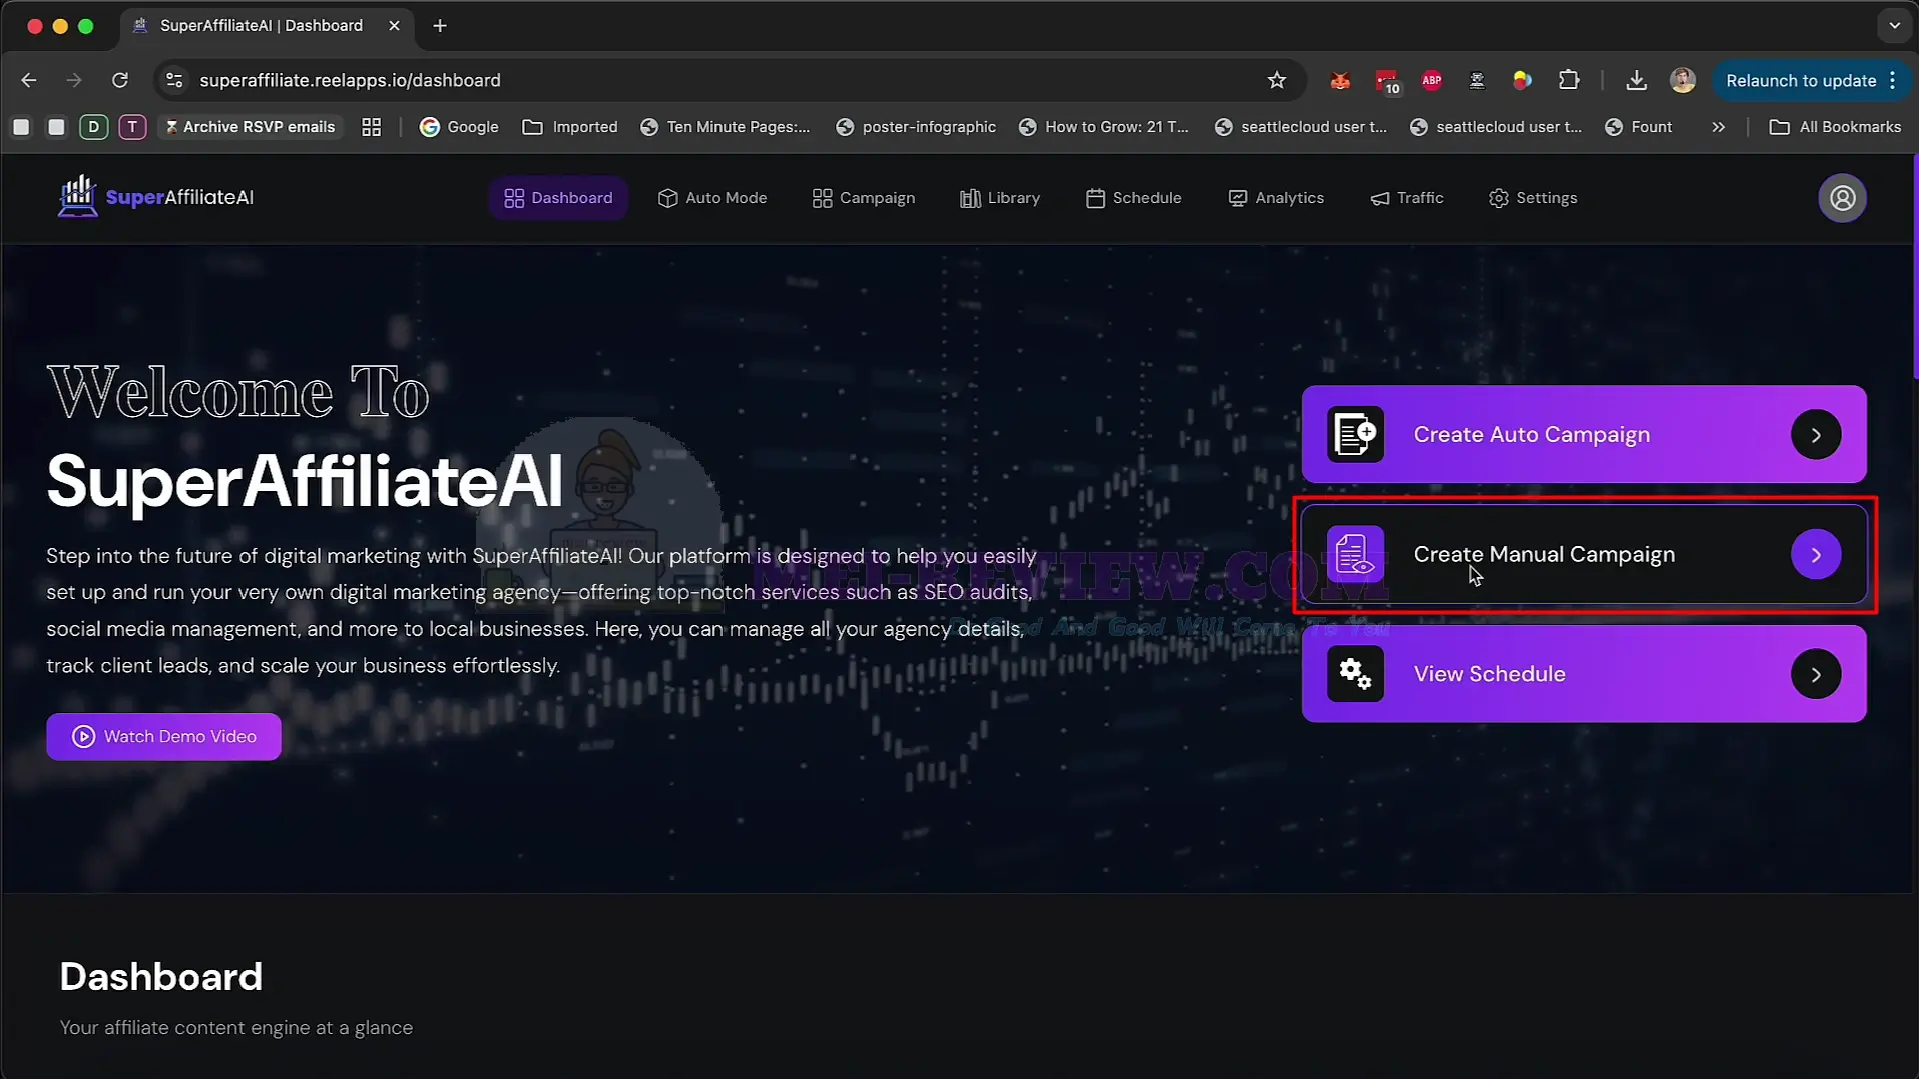The width and height of the screenshot is (1919, 1079).
Task: Open the fox extension icon
Action: [1340, 80]
